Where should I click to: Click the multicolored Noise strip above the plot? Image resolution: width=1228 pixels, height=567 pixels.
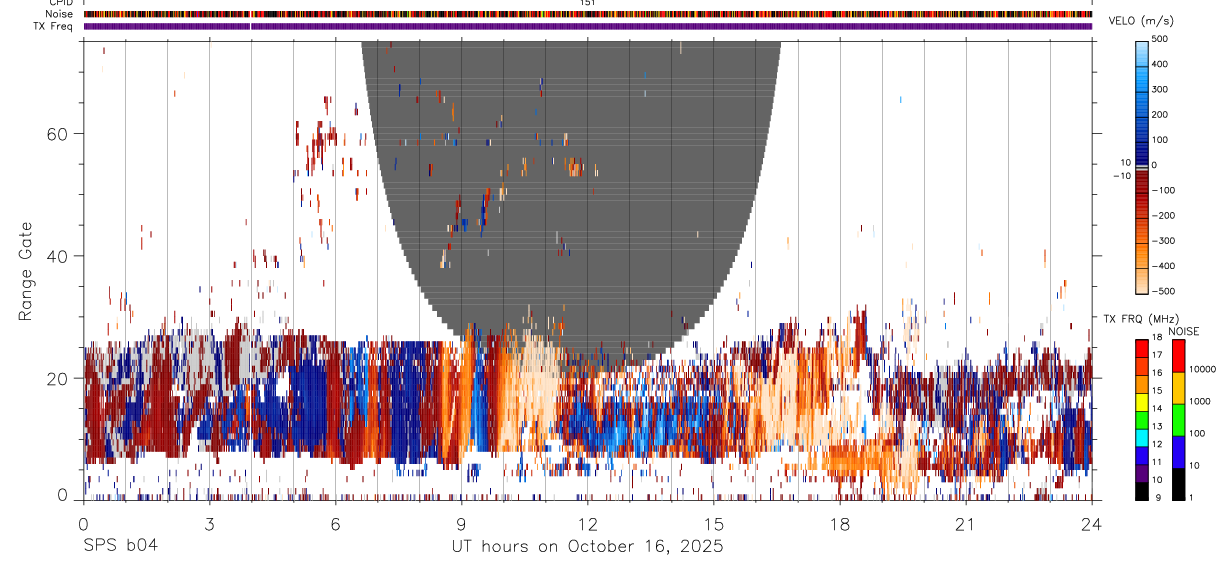pyautogui.click(x=587, y=14)
